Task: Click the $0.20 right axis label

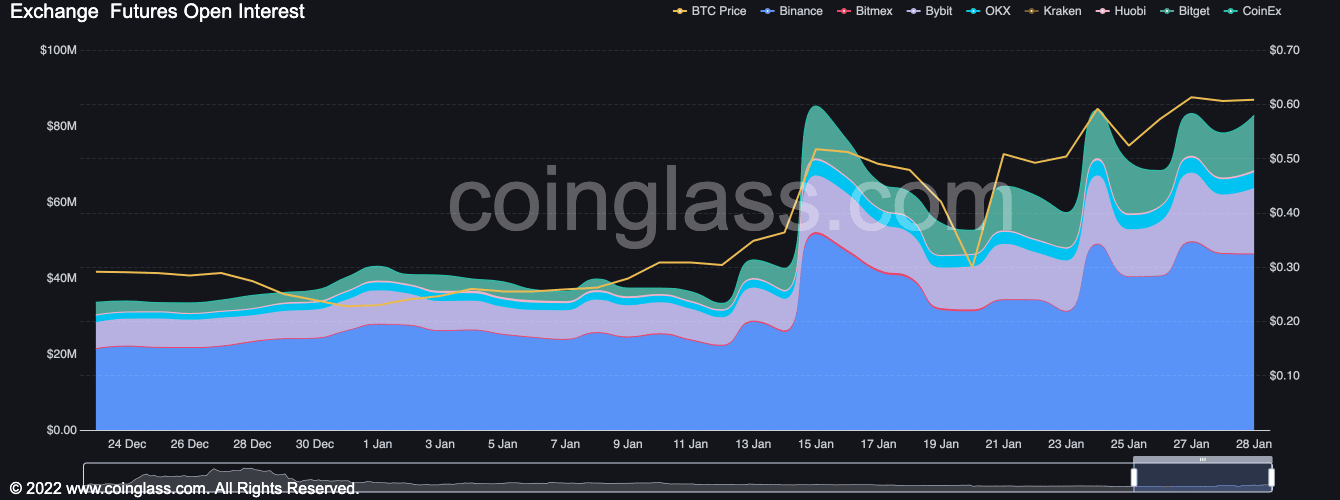Action: [x=1283, y=321]
